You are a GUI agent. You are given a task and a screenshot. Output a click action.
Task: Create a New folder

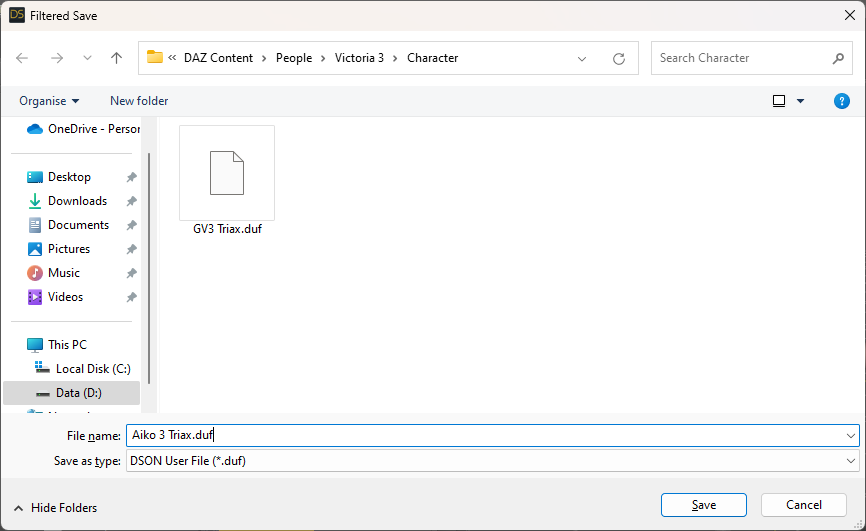pos(139,101)
